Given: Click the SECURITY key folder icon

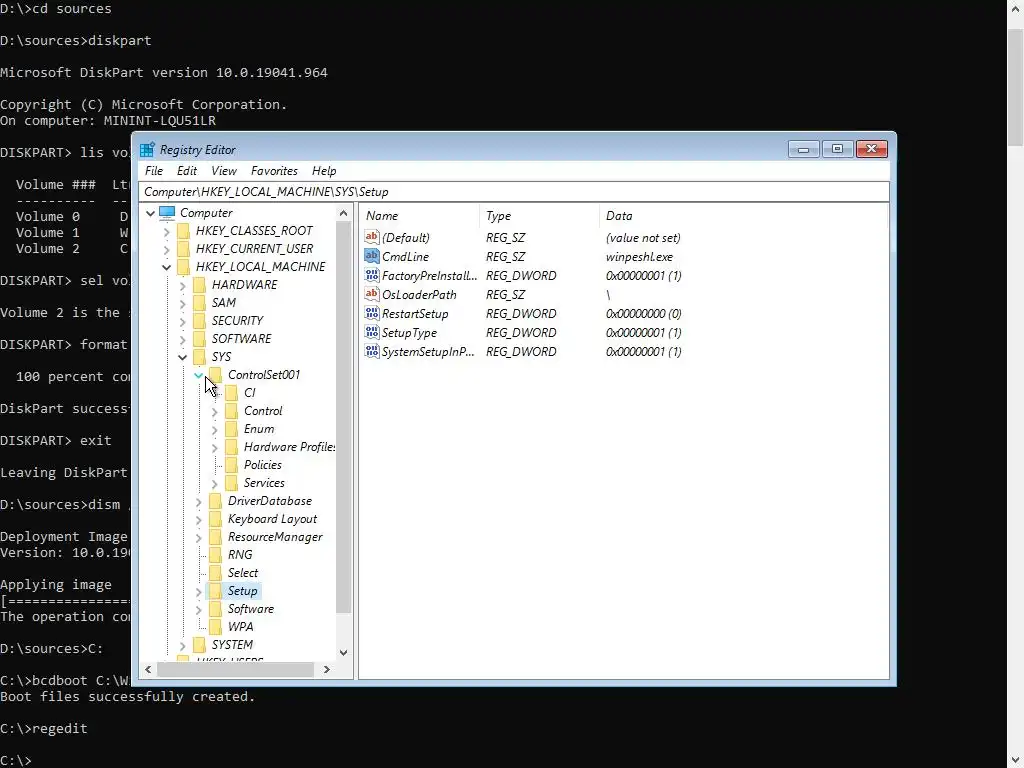Looking at the screenshot, I should pyautogui.click(x=199, y=321).
